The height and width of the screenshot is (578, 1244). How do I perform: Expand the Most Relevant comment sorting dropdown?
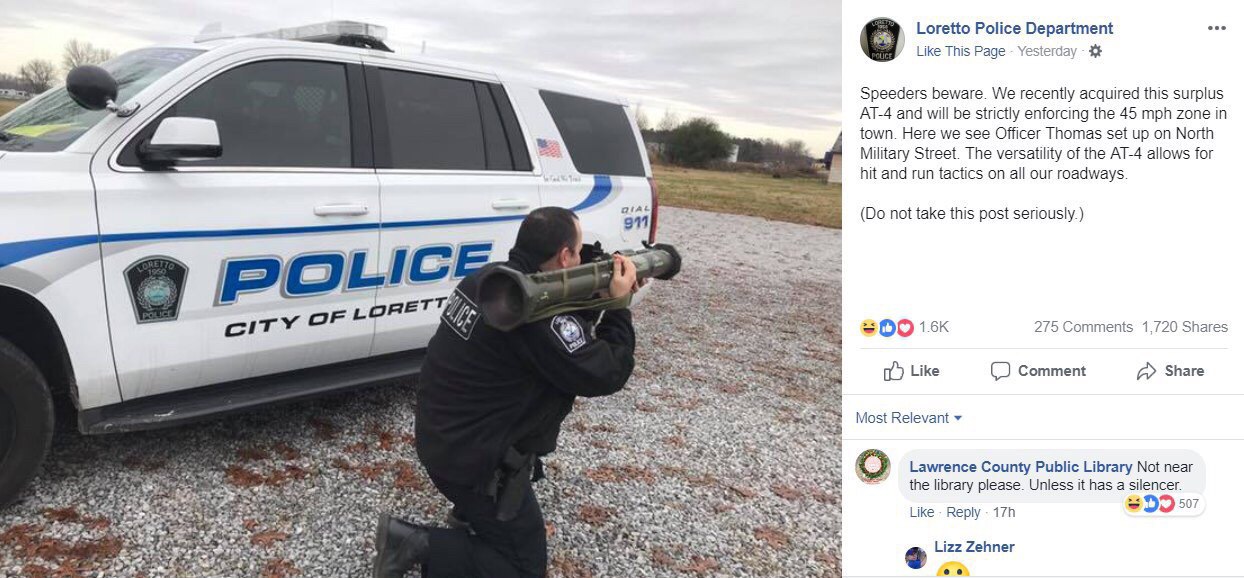click(x=909, y=418)
